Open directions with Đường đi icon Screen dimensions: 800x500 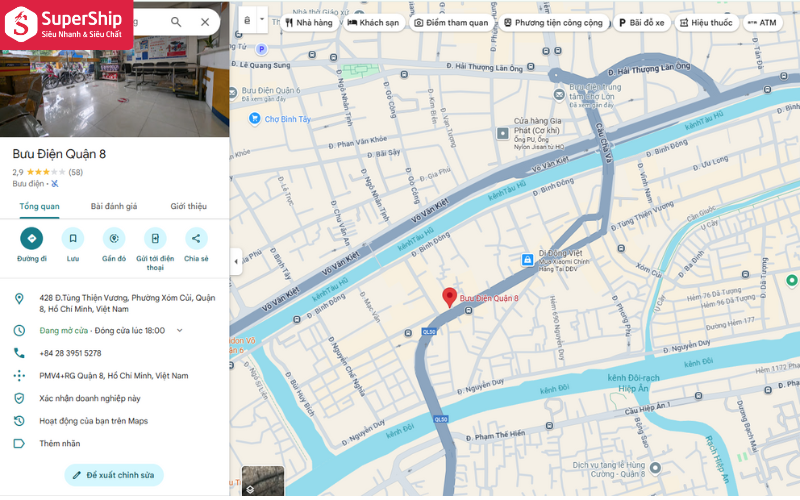click(x=32, y=238)
